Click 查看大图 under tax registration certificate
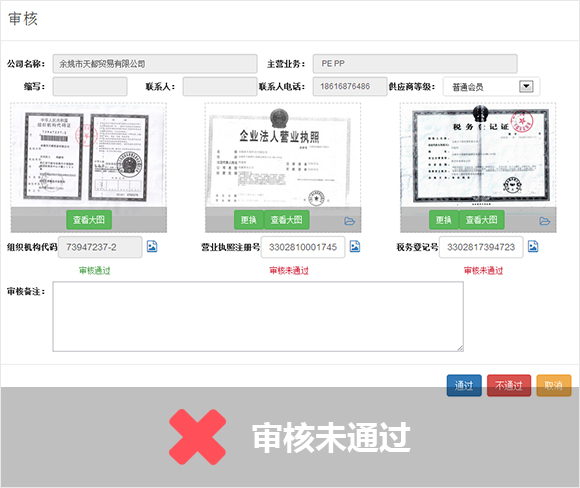580x488 pixels. tap(482, 220)
